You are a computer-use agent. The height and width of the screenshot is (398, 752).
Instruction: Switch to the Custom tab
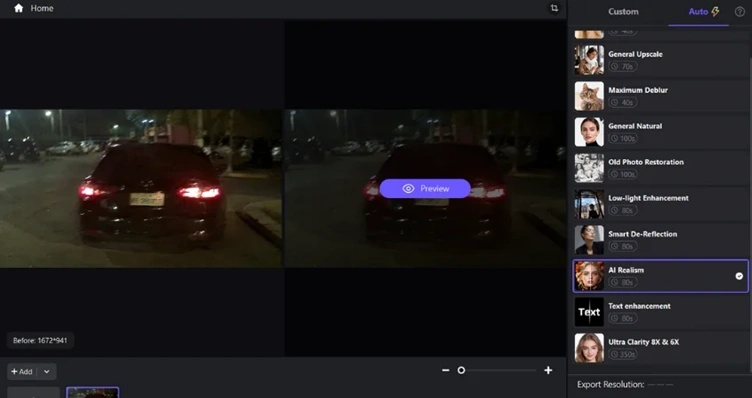623,12
